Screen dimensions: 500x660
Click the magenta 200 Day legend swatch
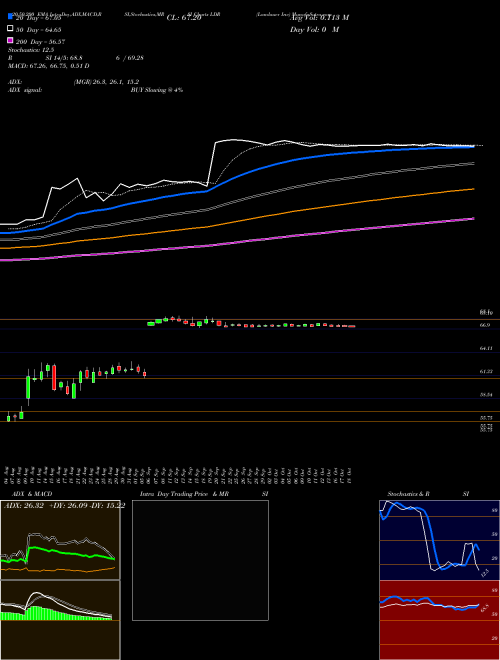[10, 40]
